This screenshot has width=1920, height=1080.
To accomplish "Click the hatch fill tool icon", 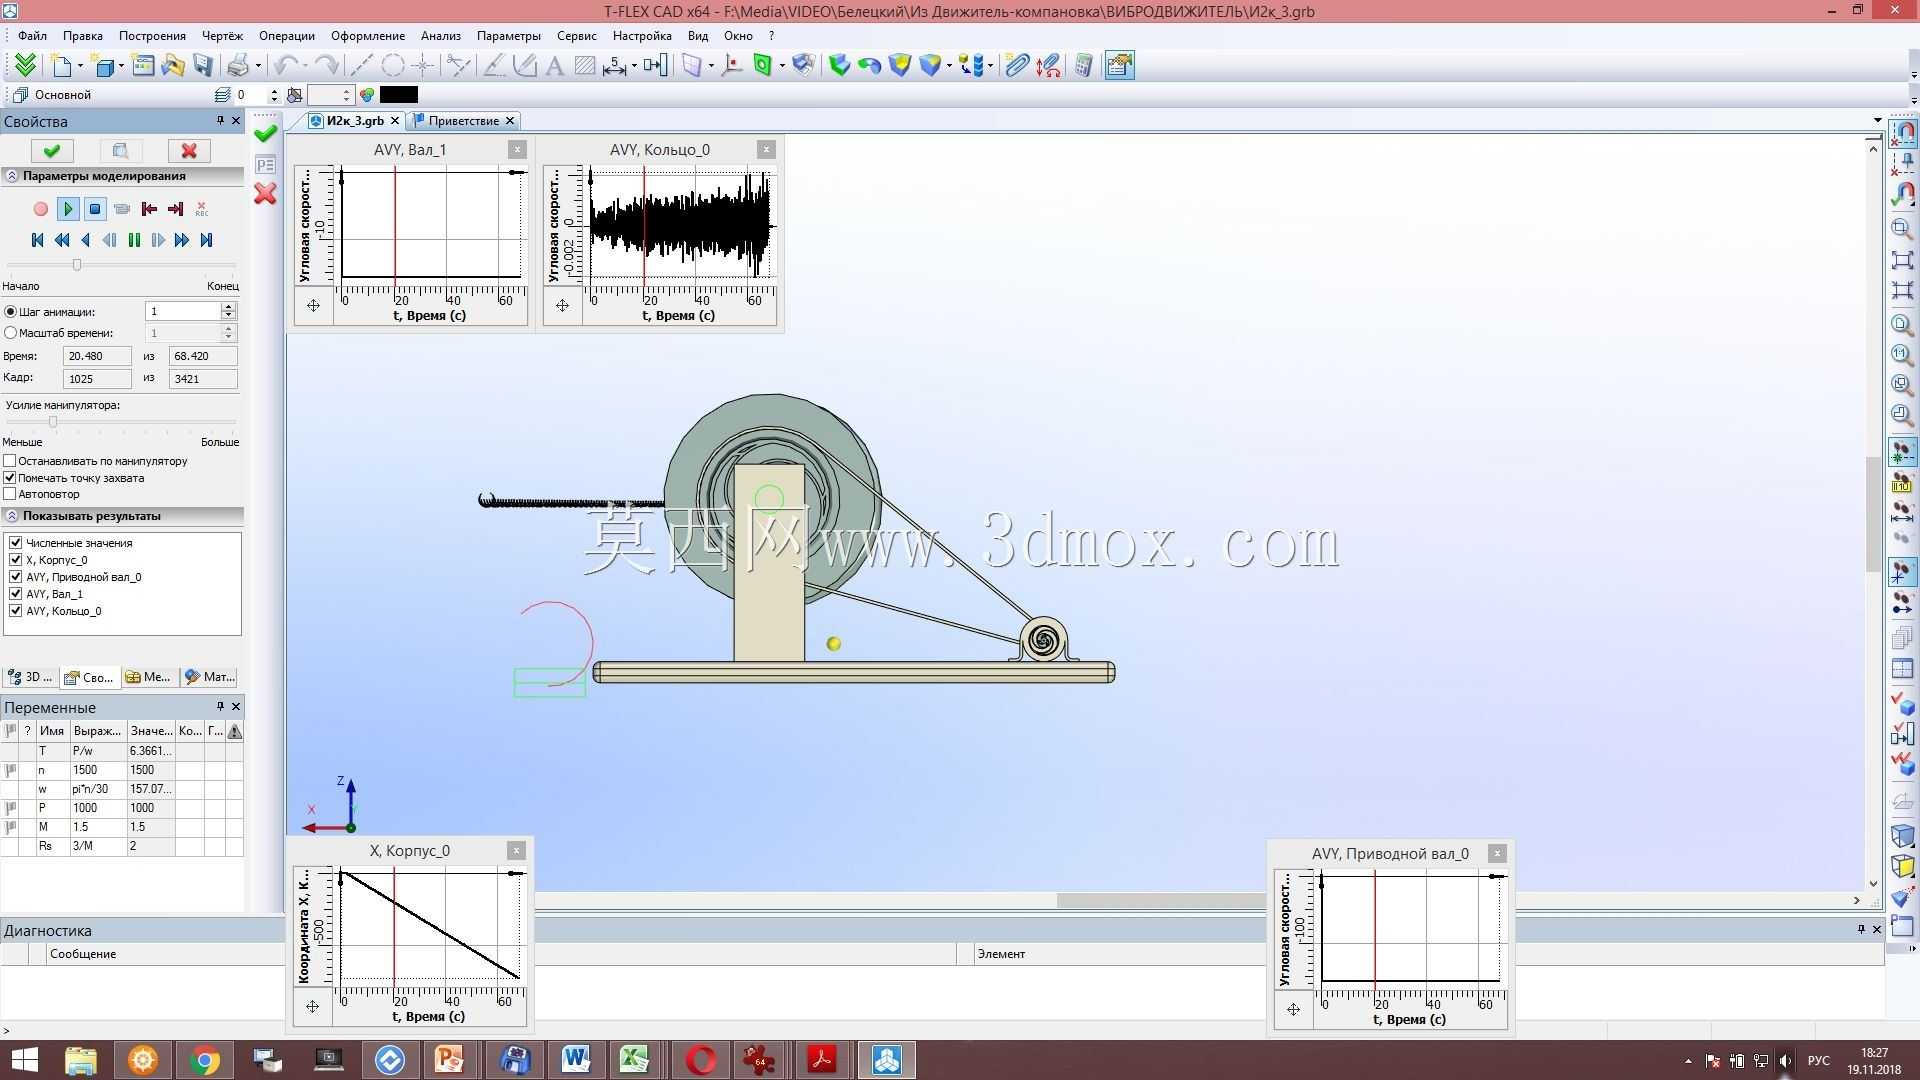I will (585, 66).
